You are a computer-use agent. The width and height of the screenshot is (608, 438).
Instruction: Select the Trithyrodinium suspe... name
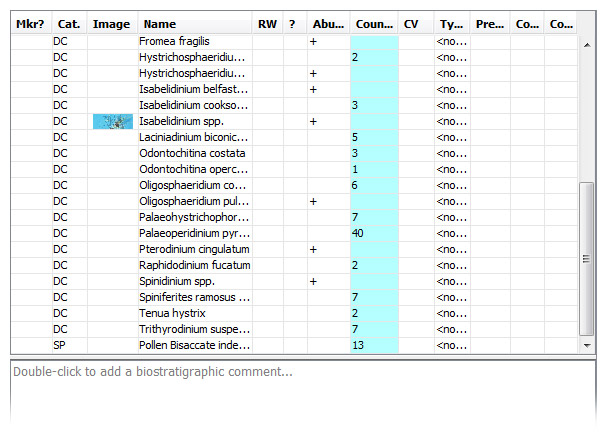tap(194, 329)
